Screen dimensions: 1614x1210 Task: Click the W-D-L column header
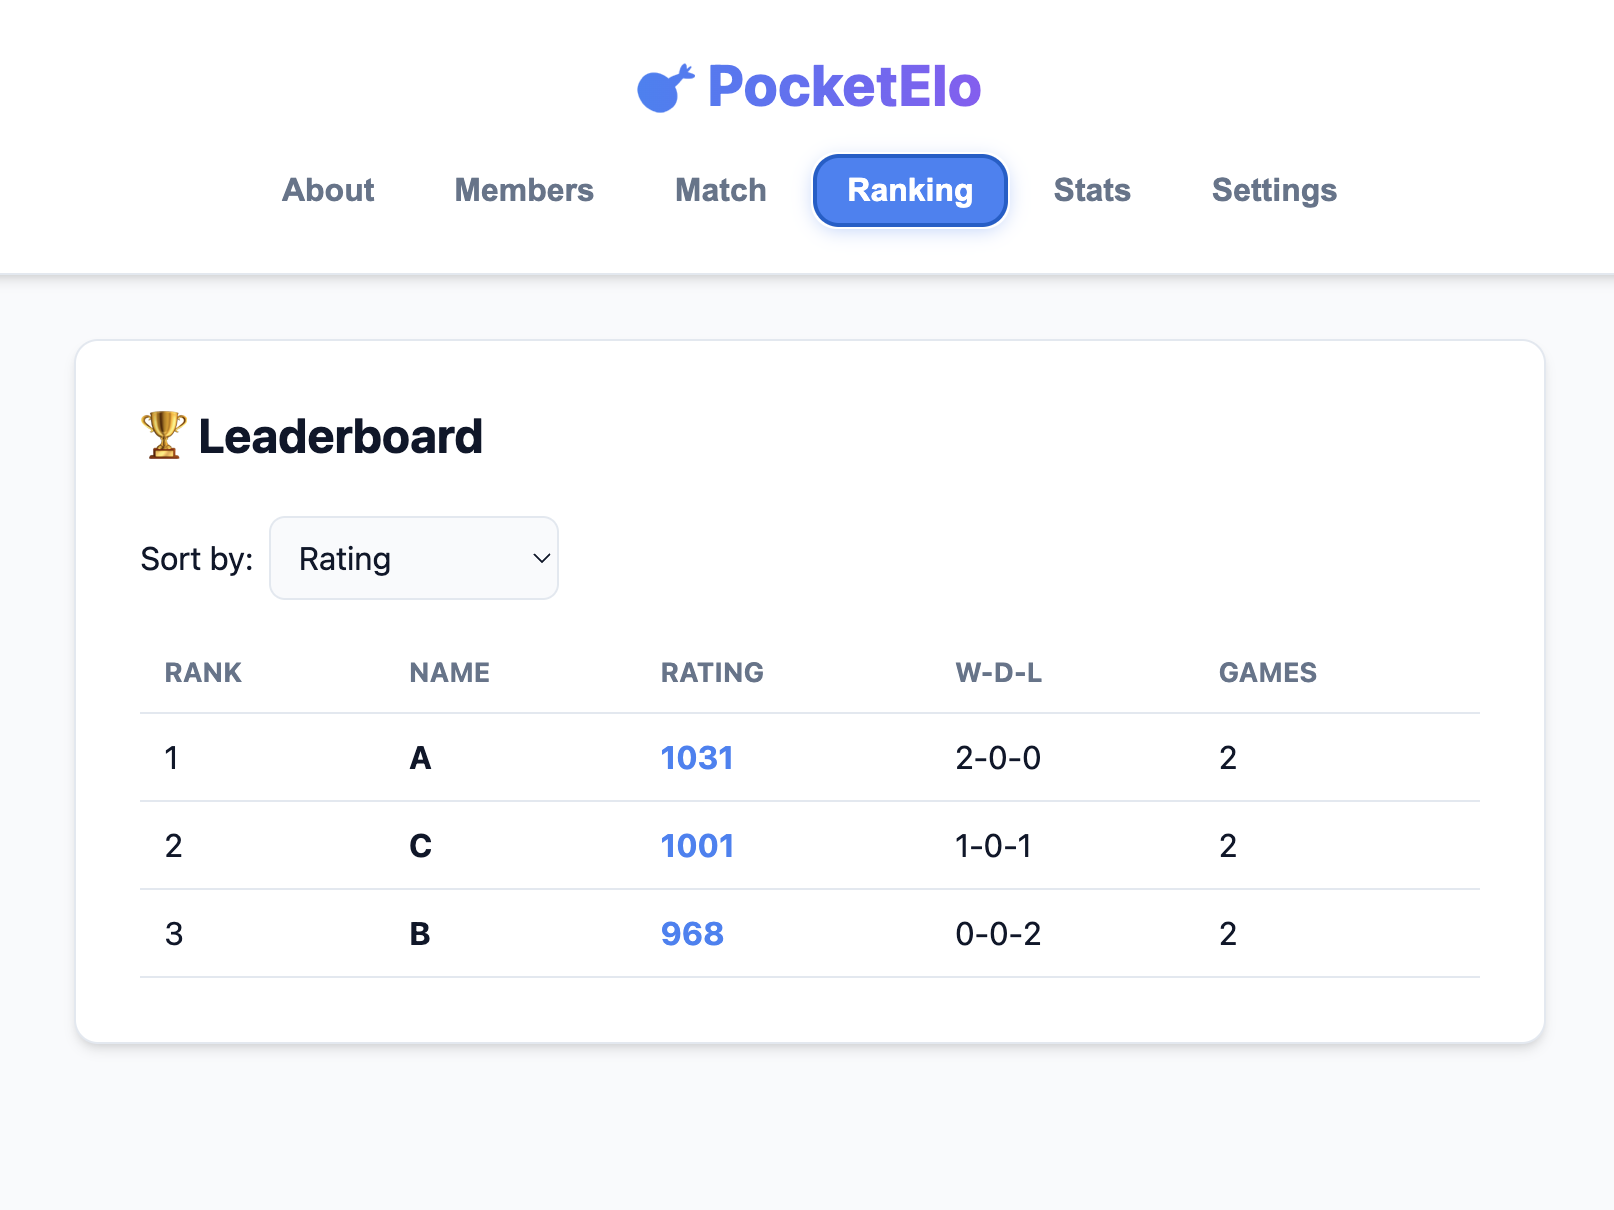[998, 672]
